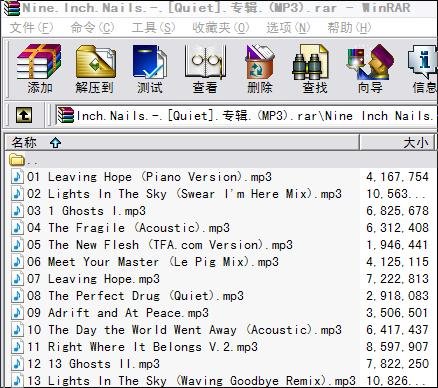This screenshot has width=438, height=388.
Task: Click size value 6,417,437
Action: [x=397, y=330]
